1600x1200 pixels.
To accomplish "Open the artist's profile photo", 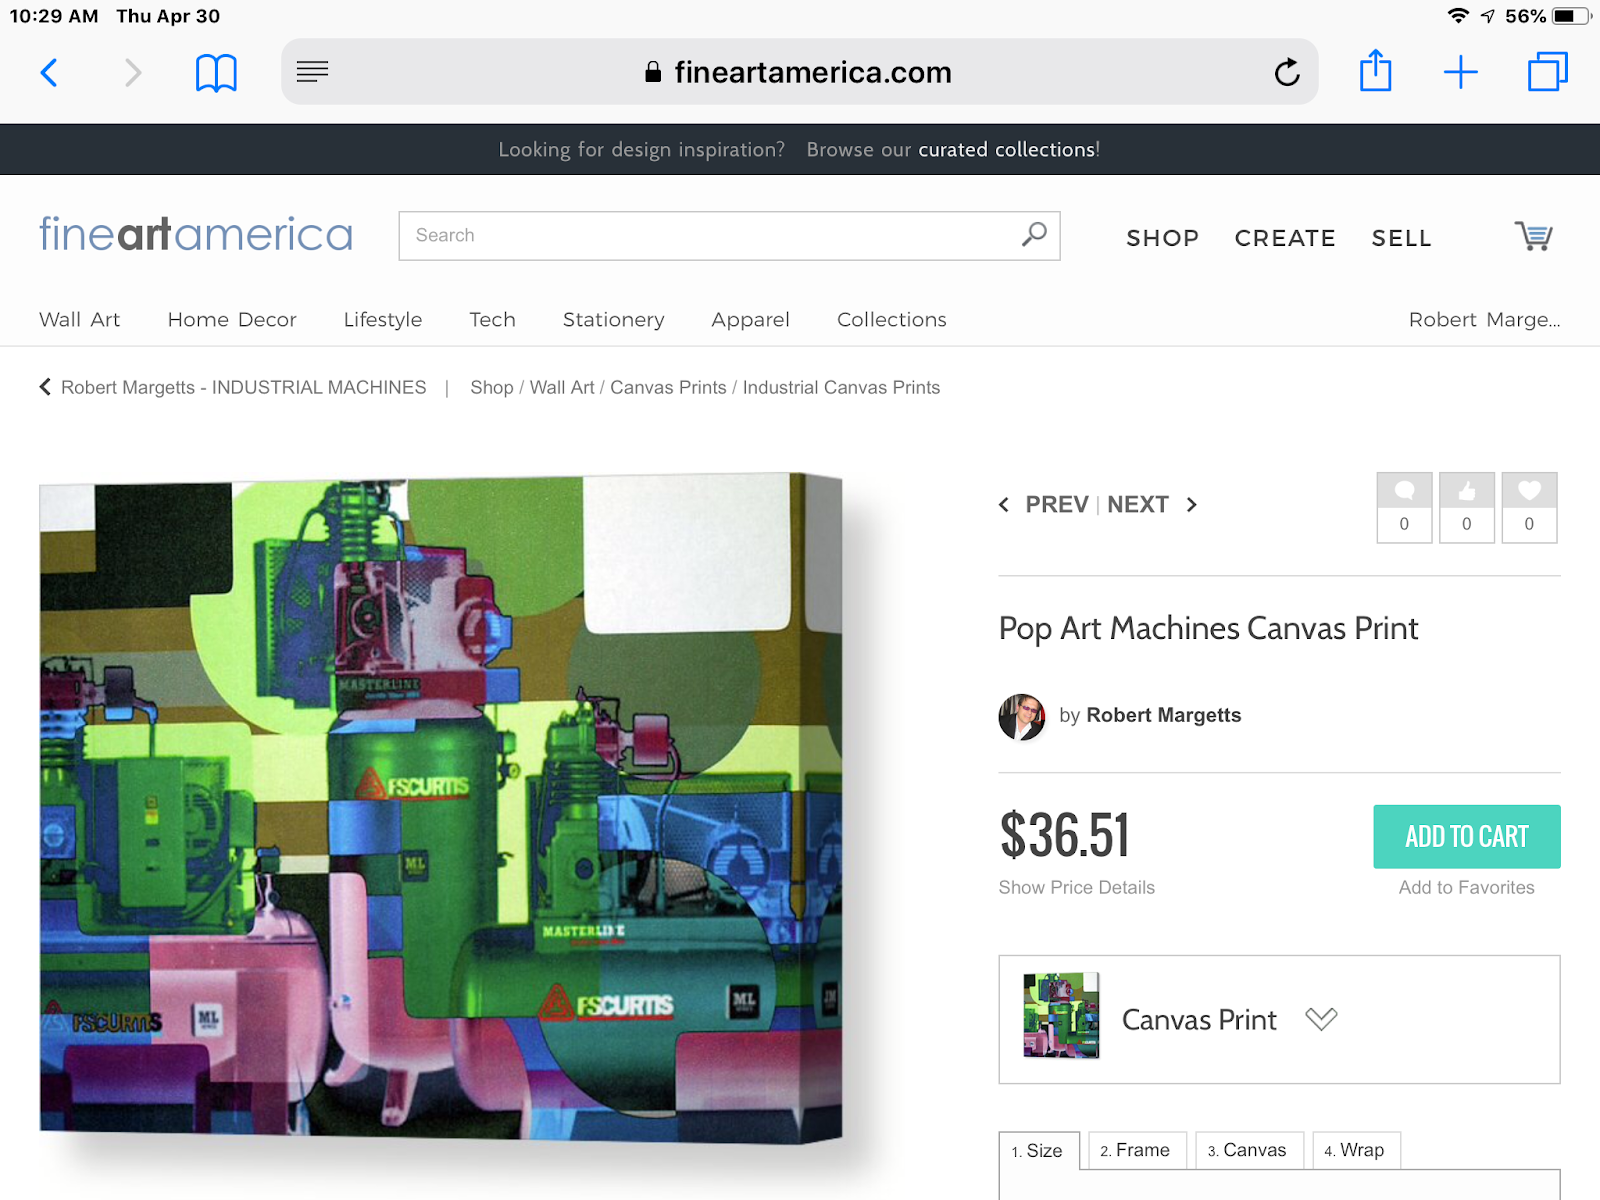I will pos(1022,716).
